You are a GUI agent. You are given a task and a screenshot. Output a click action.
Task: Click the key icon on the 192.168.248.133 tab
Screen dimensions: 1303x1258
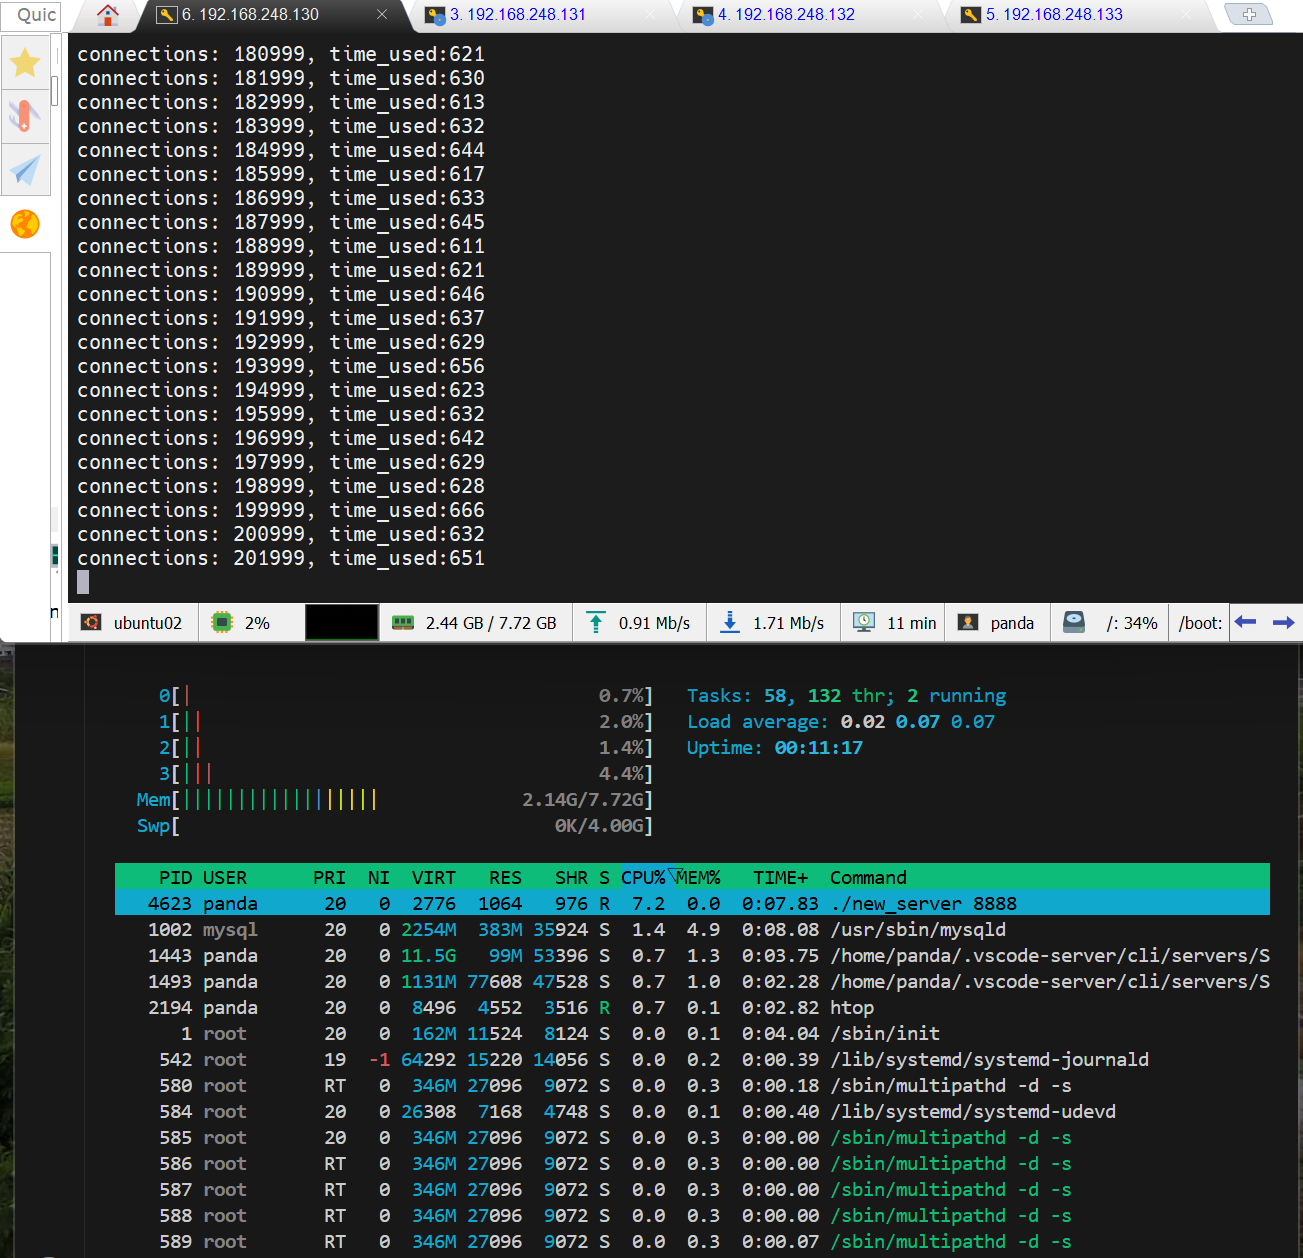coord(970,15)
